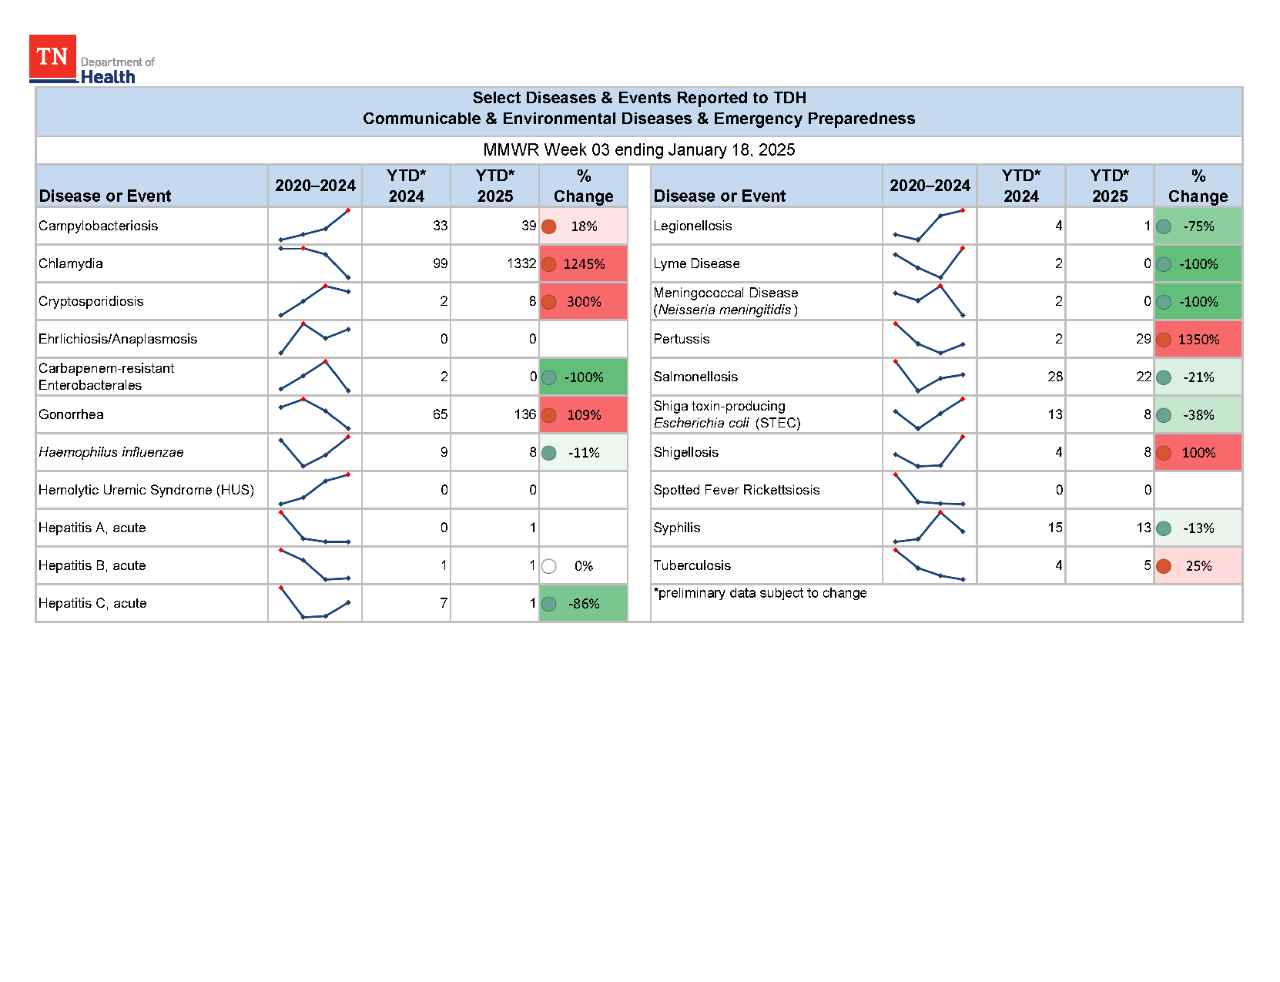
Task: Click the TN Department of Health logo
Action: (x=93, y=57)
